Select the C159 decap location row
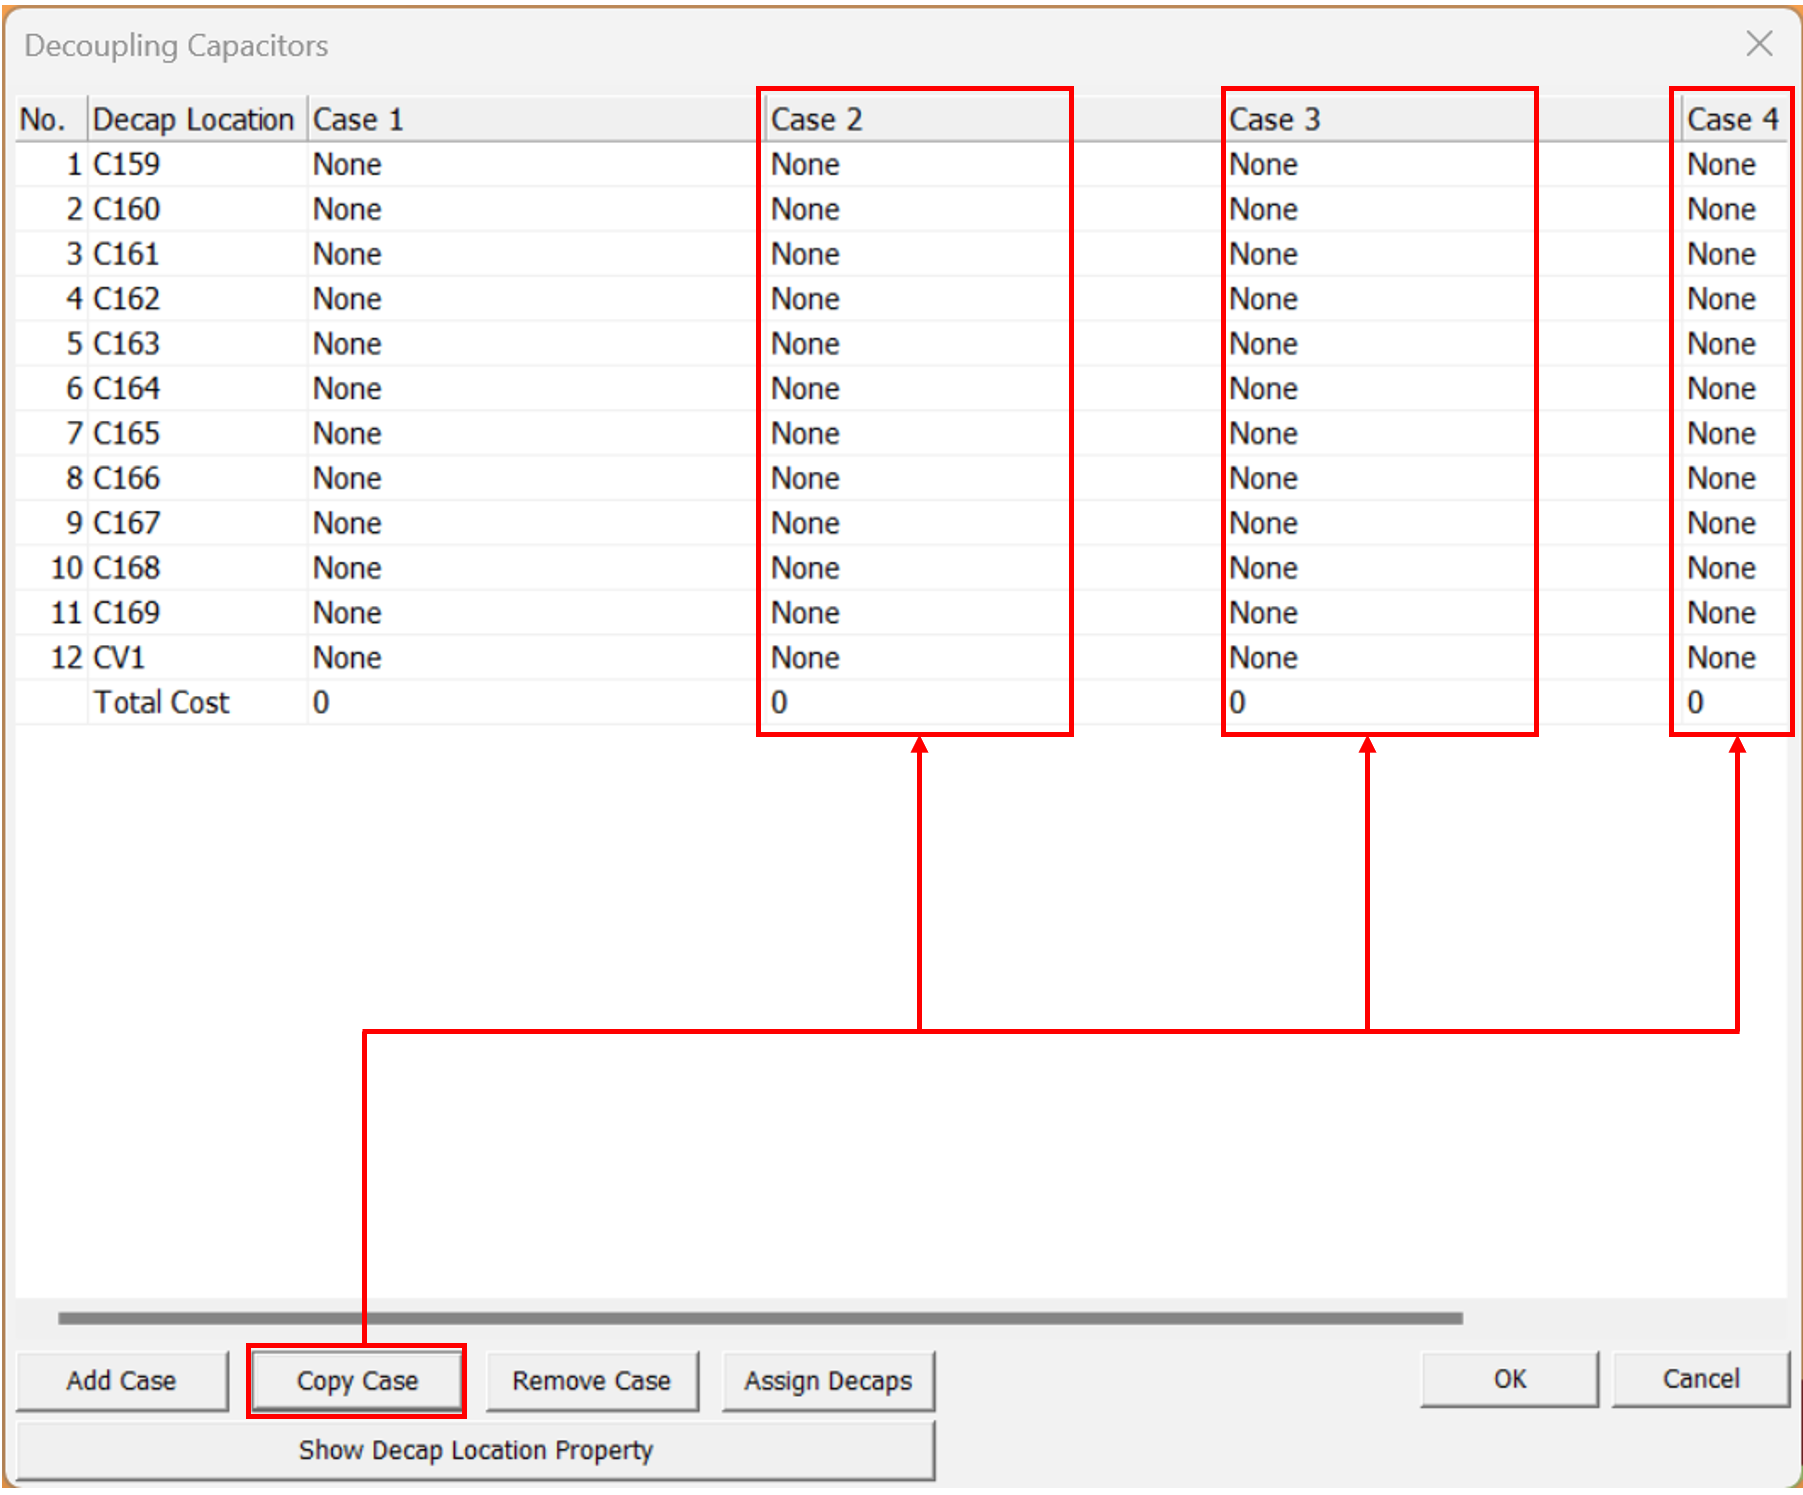Screen dimensions: 1803x1495 (x=127, y=165)
